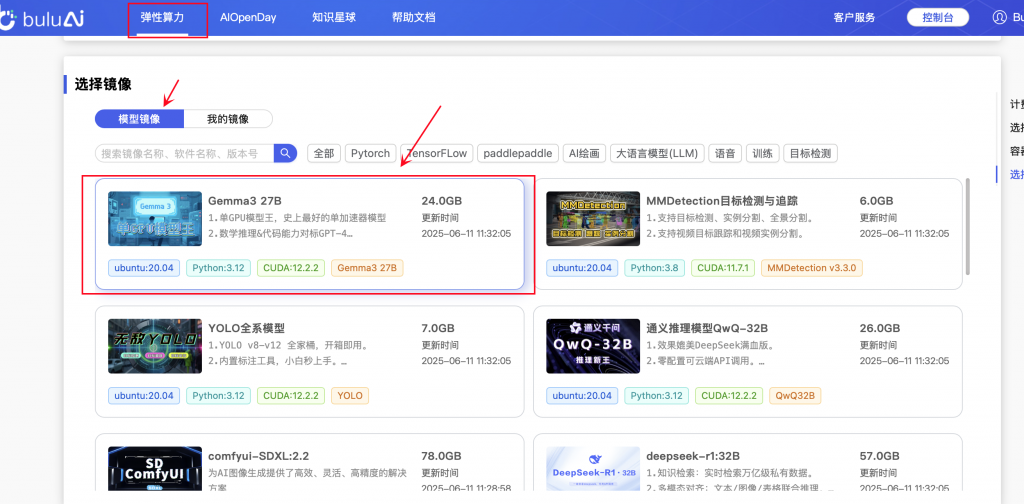Select the YOLO全系模型 title

[x=247, y=328]
